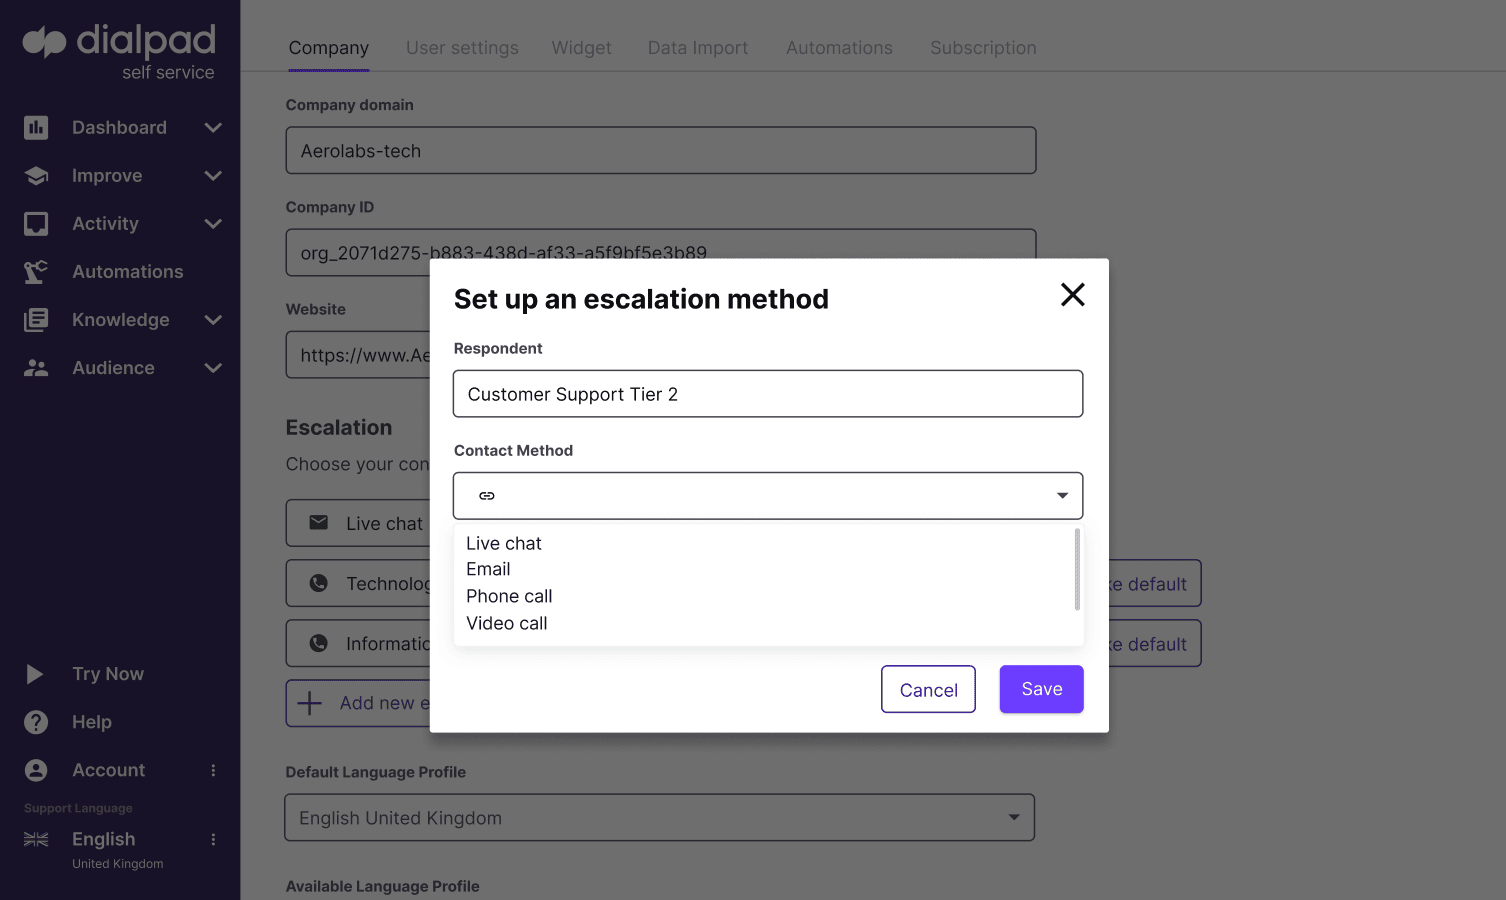Click the Try Now play icon
This screenshot has width=1506, height=900.
(36, 673)
